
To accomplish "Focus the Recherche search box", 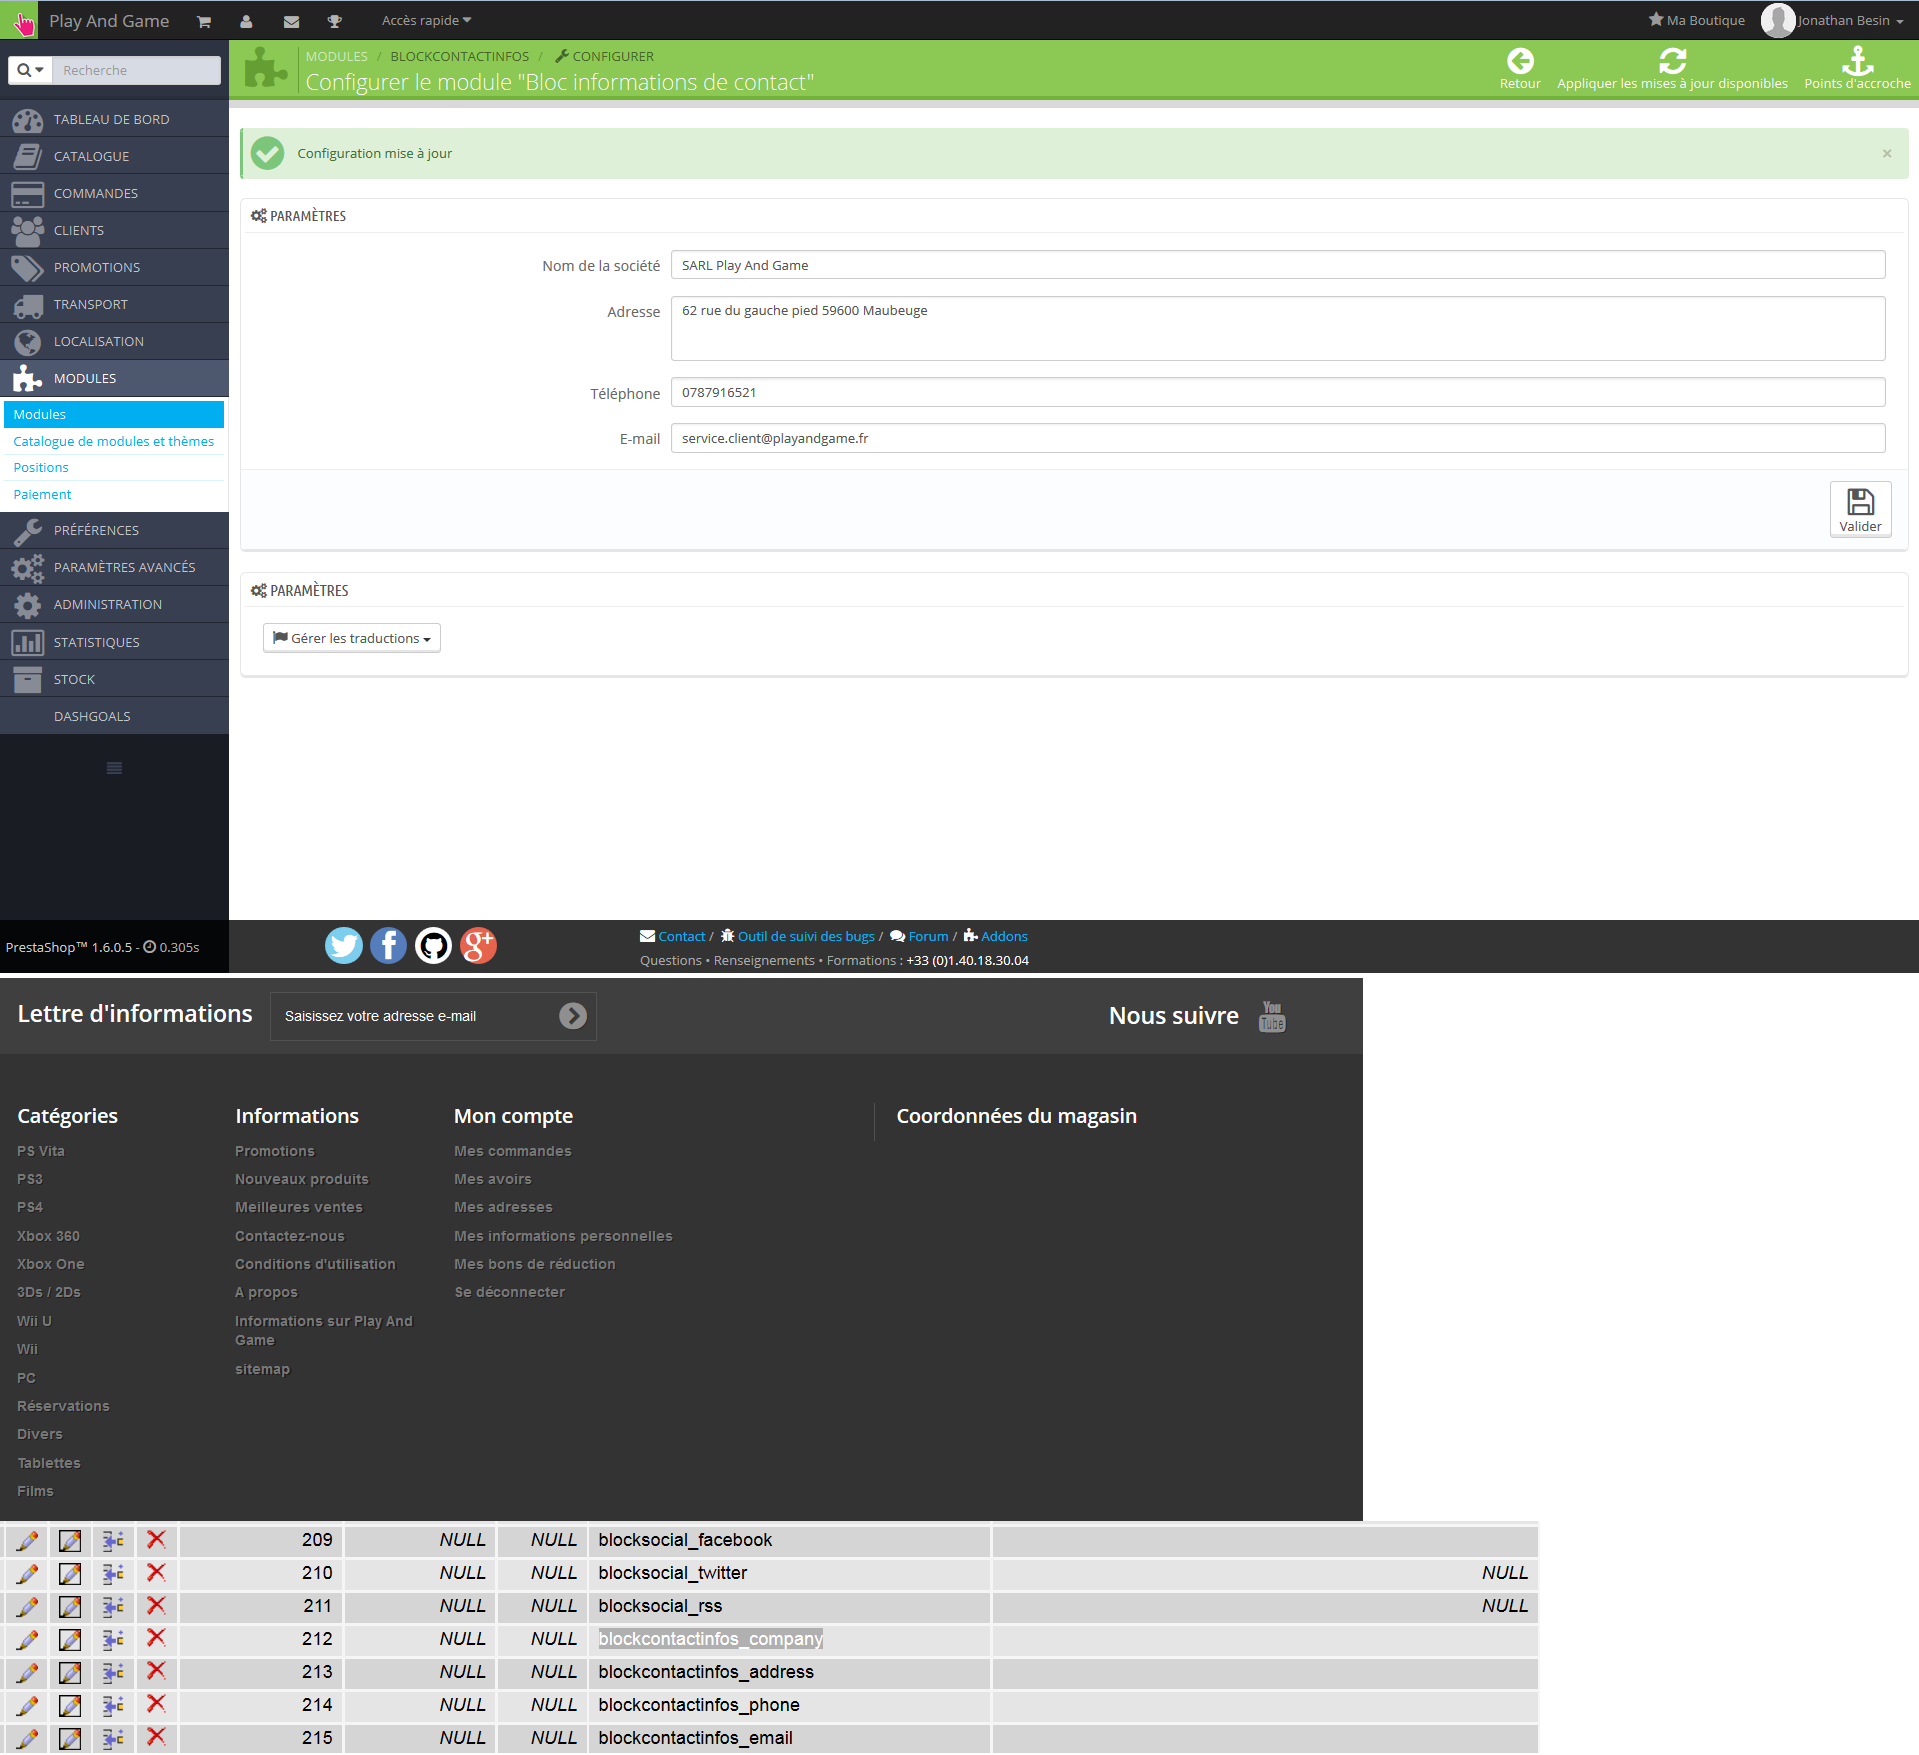I will pyautogui.click(x=137, y=70).
